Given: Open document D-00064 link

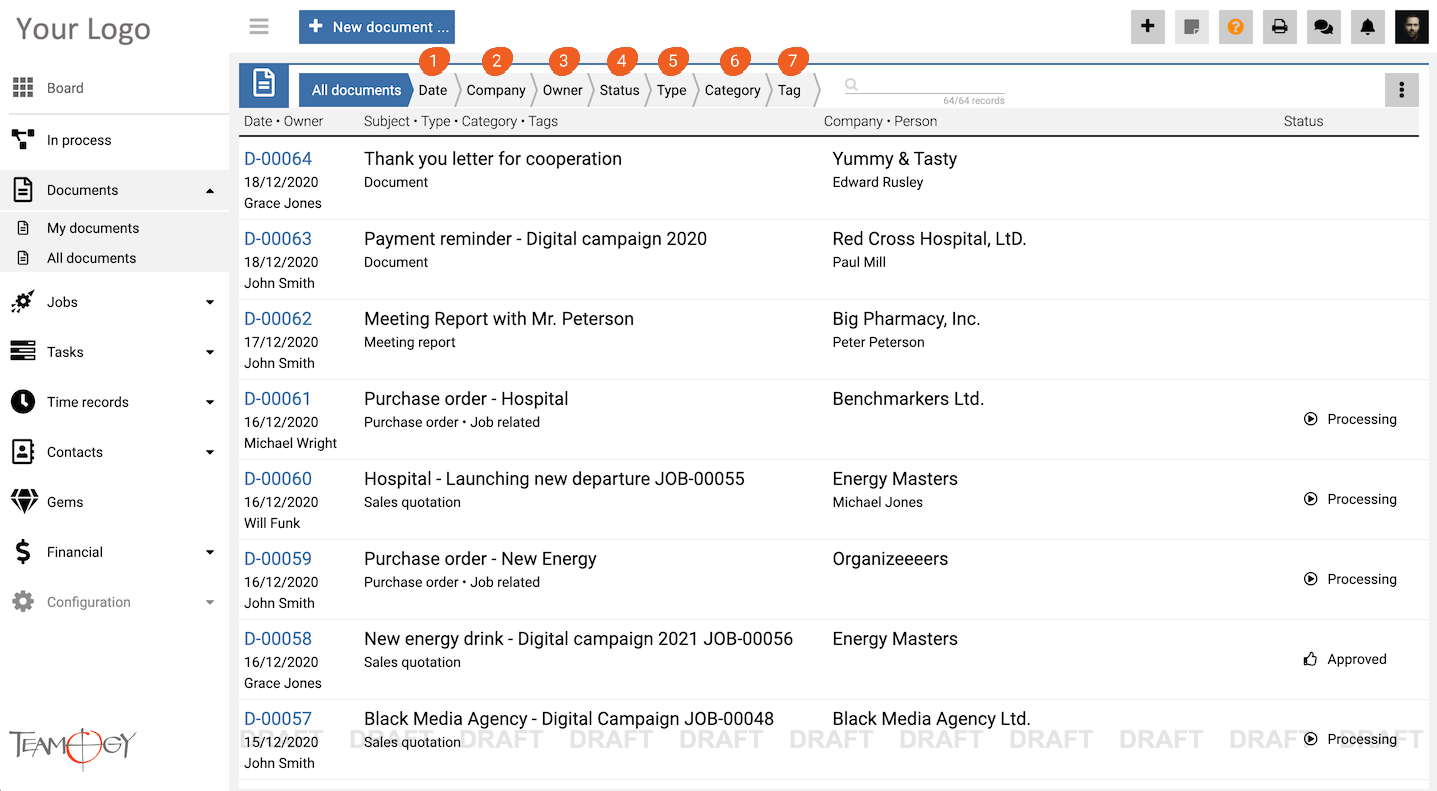Looking at the screenshot, I should tap(278, 159).
